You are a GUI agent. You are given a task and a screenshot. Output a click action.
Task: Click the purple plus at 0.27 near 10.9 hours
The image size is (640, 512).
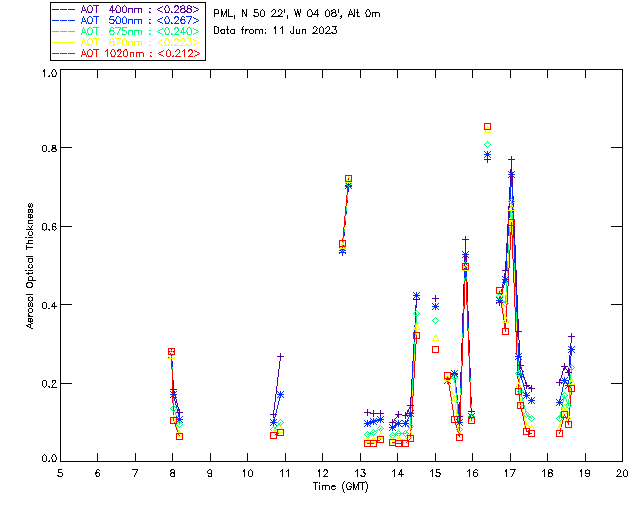point(280,356)
